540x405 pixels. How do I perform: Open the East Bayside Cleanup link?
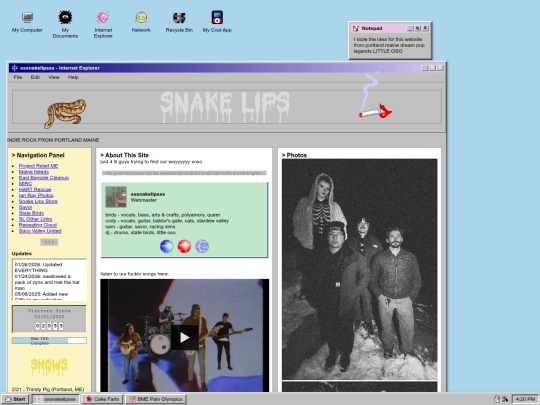point(44,178)
